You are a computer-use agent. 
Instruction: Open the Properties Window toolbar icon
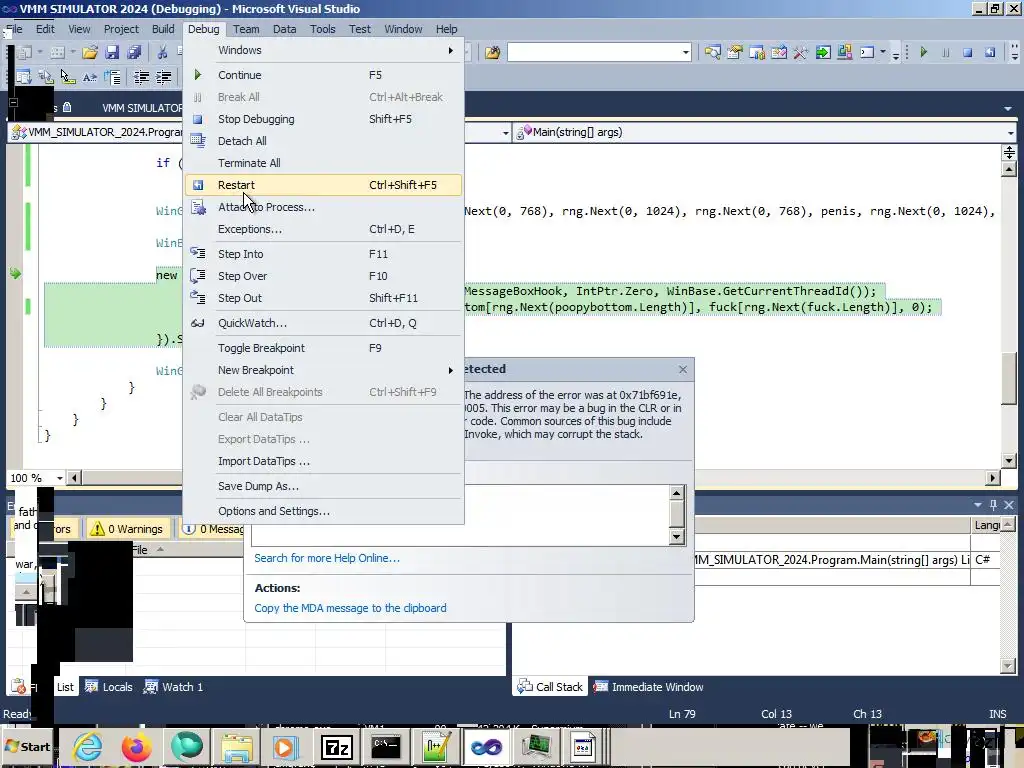pyautogui.click(x=735, y=52)
